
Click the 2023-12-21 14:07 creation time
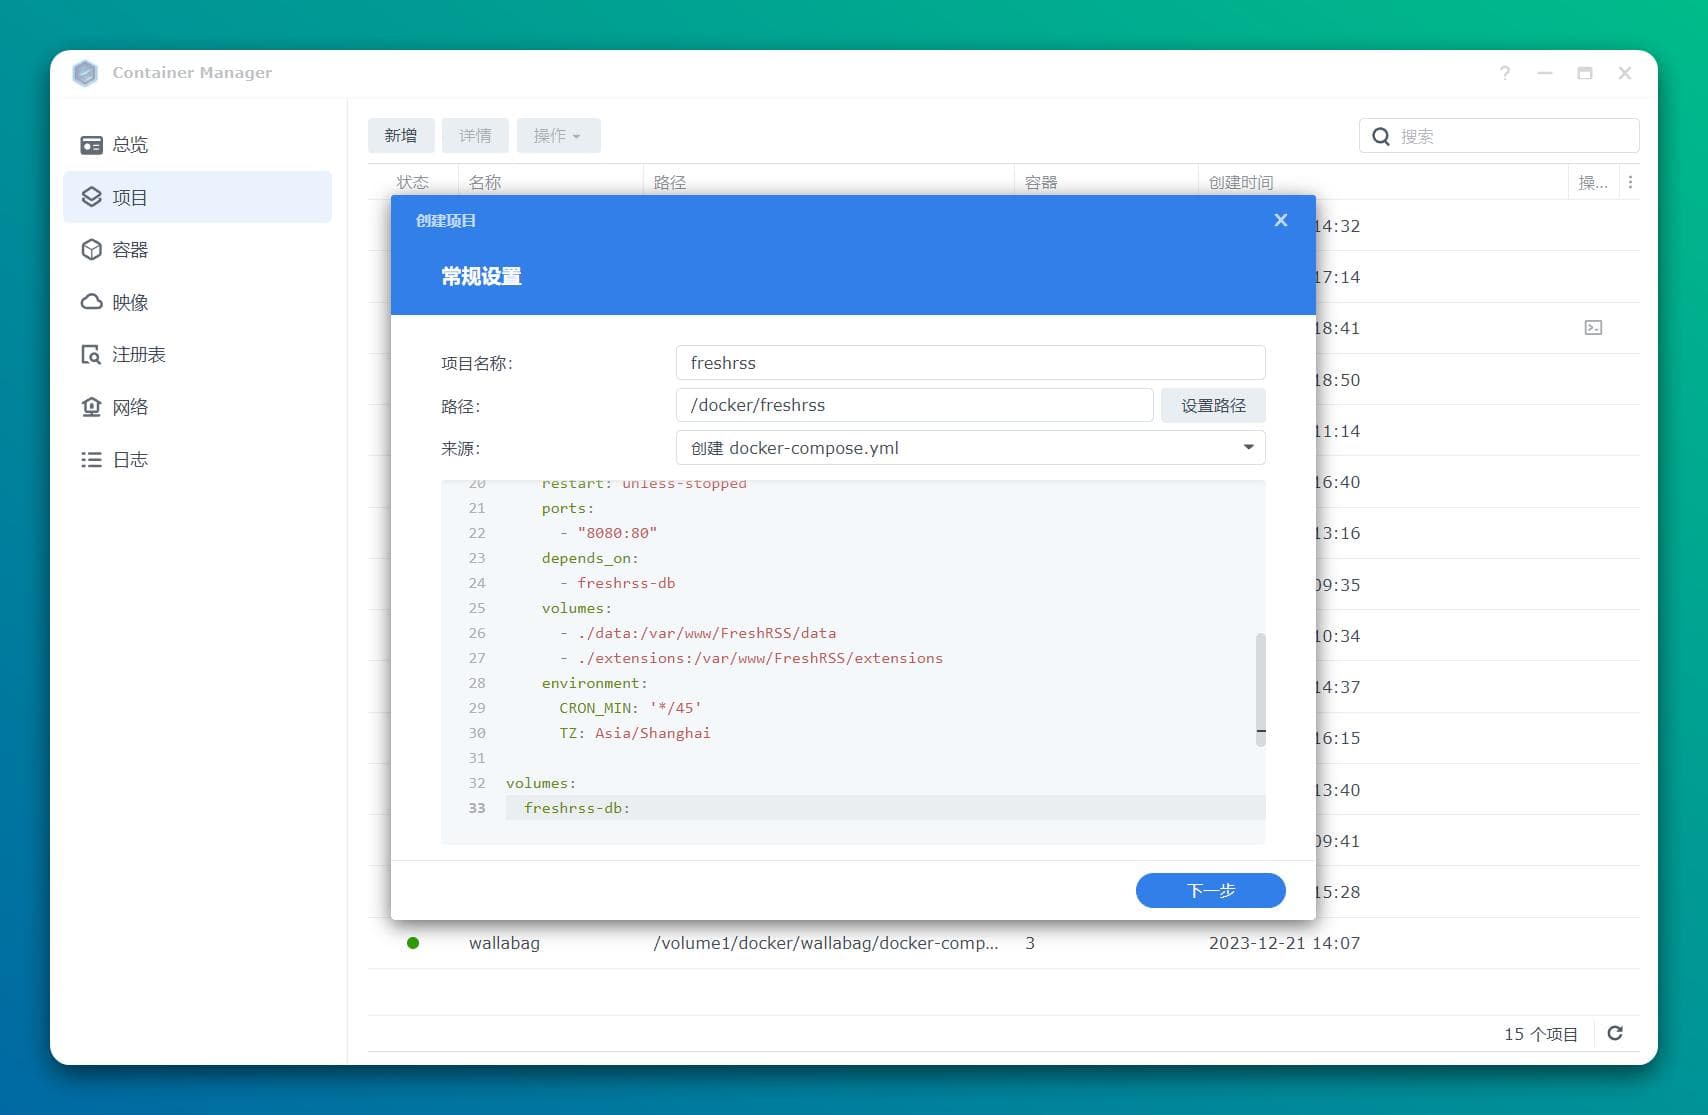(1284, 943)
